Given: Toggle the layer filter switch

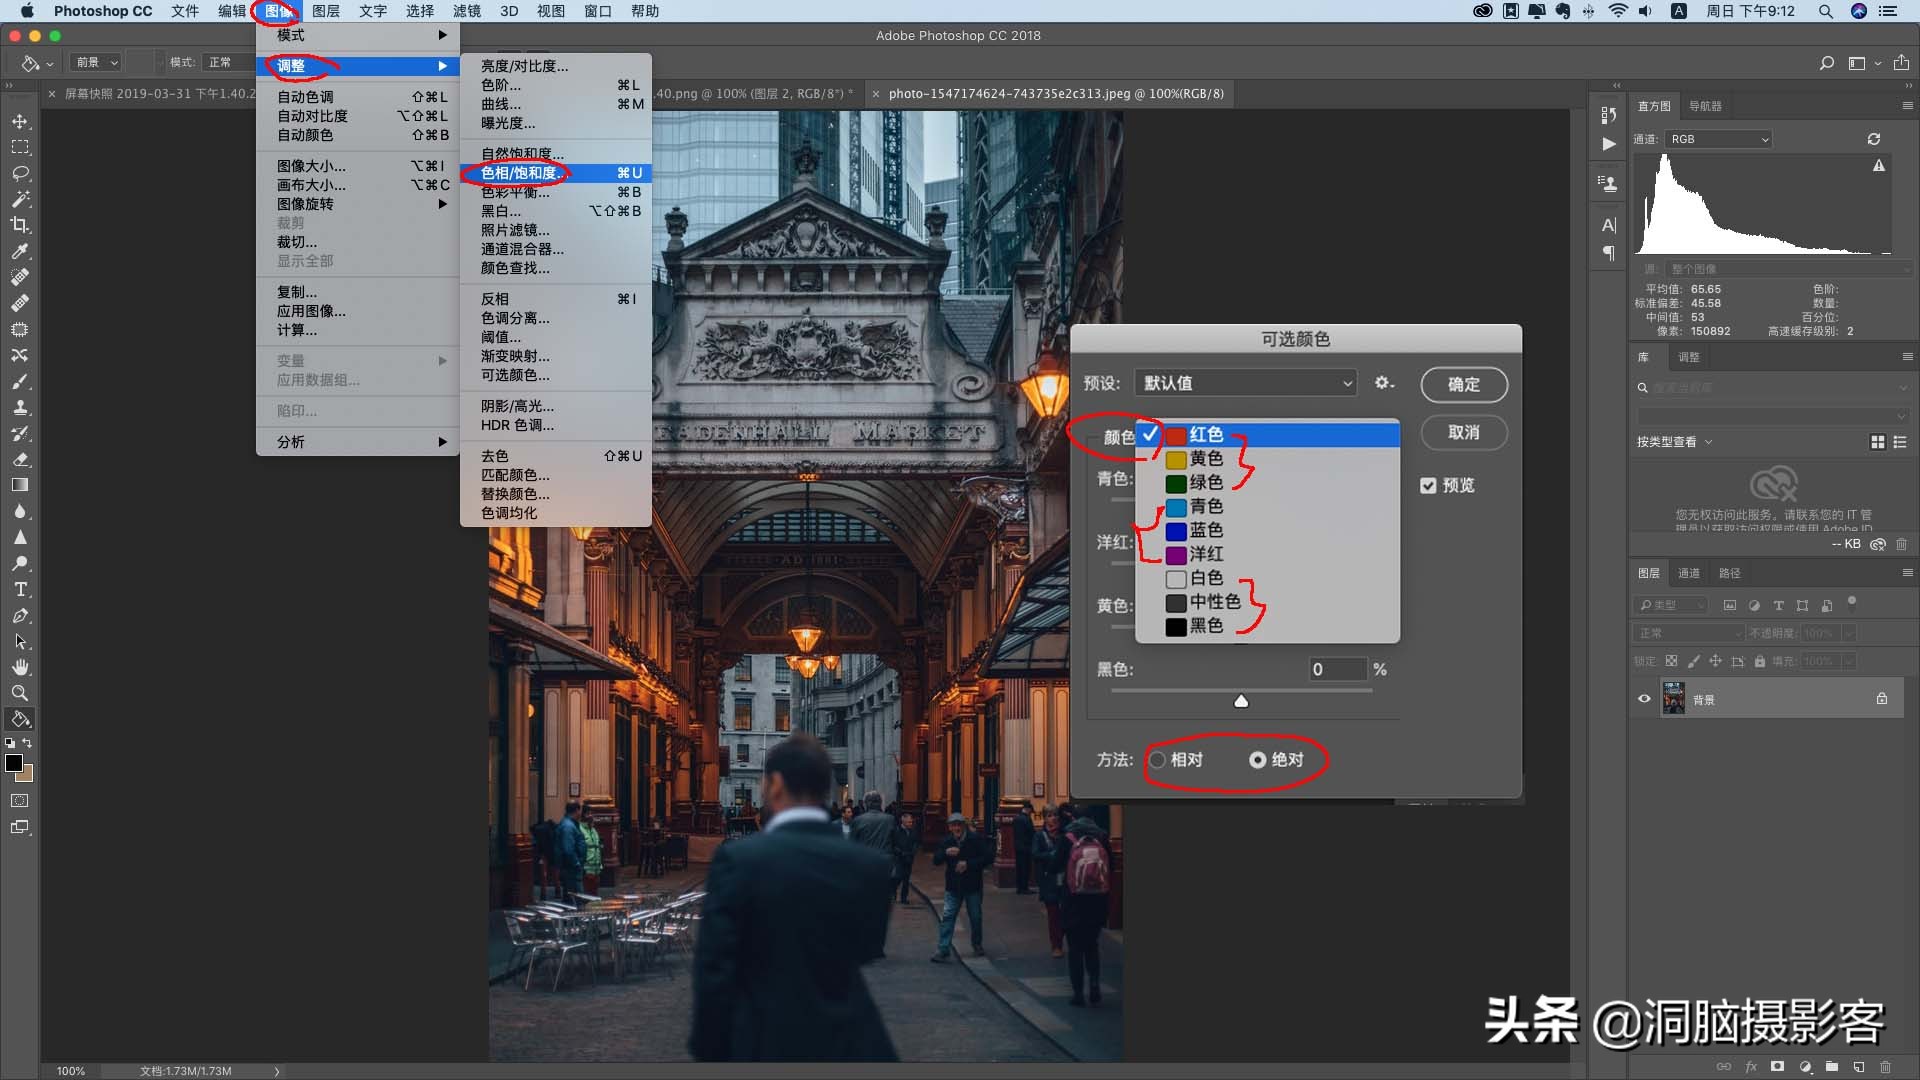Looking at the screenshot, I should pos(1852,602).
